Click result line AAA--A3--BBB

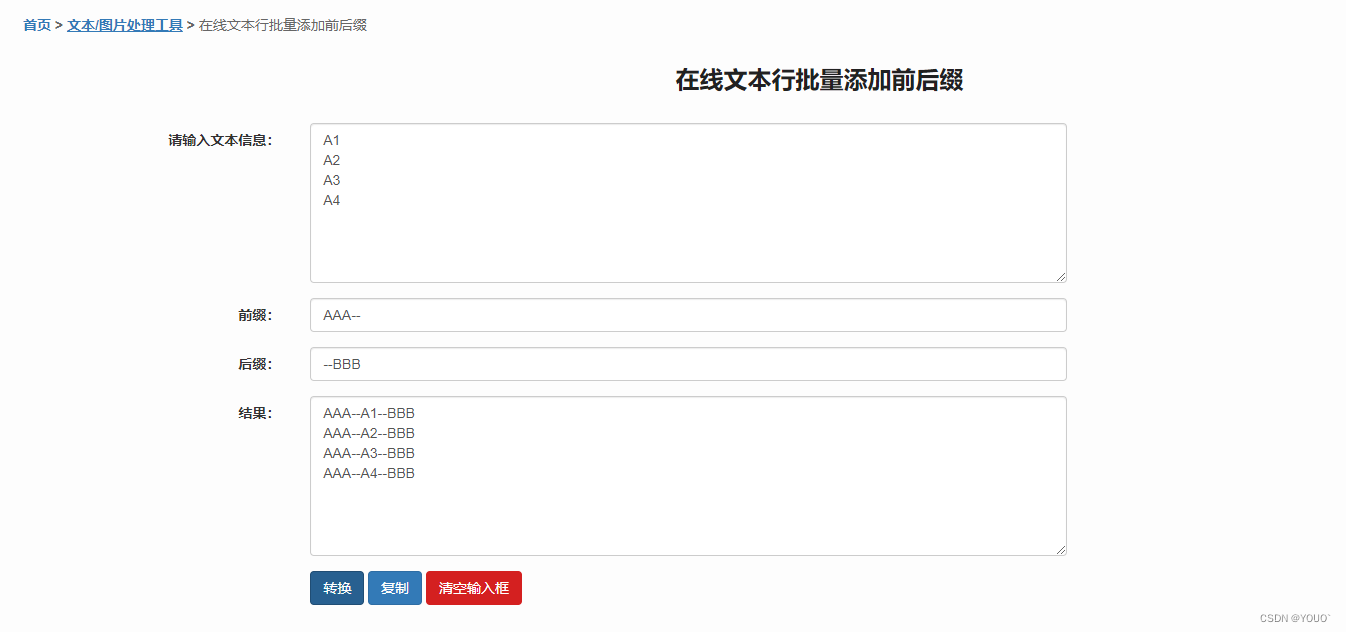[369, 453]
